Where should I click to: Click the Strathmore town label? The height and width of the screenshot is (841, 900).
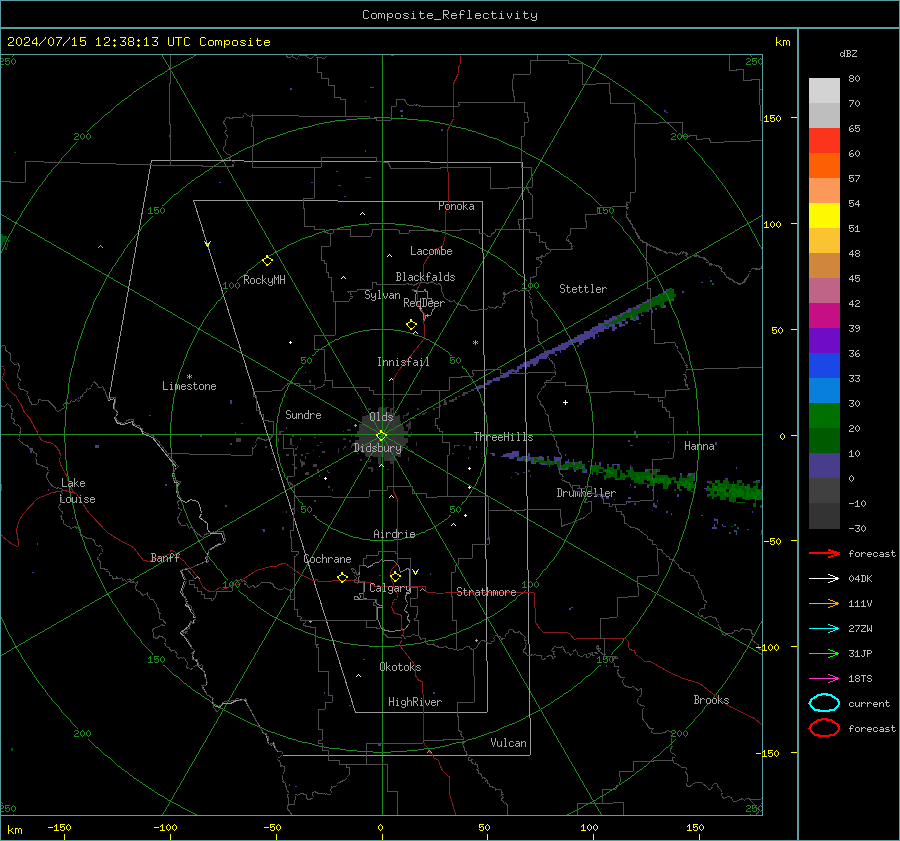[486, 592]
